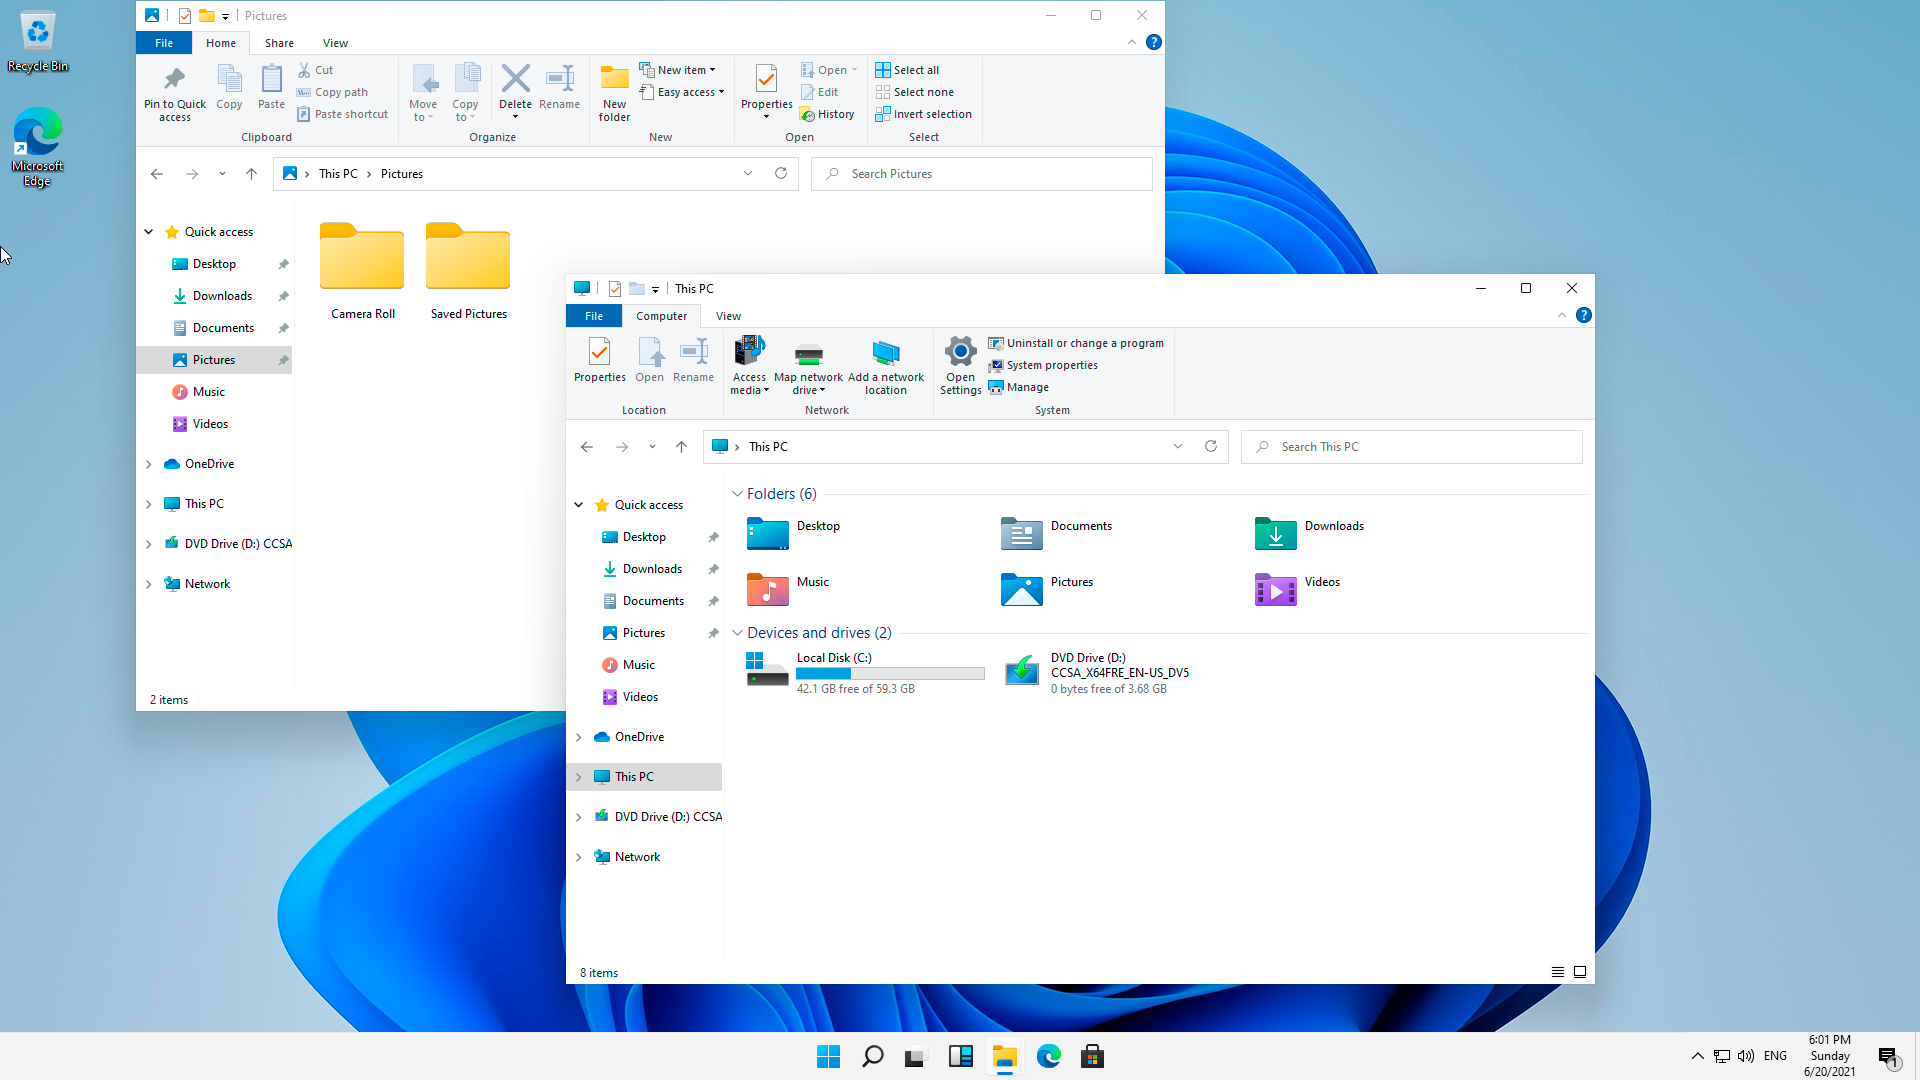Switch to the Computer tab in This PC
1920x1080 pixels.
point(661,315)
